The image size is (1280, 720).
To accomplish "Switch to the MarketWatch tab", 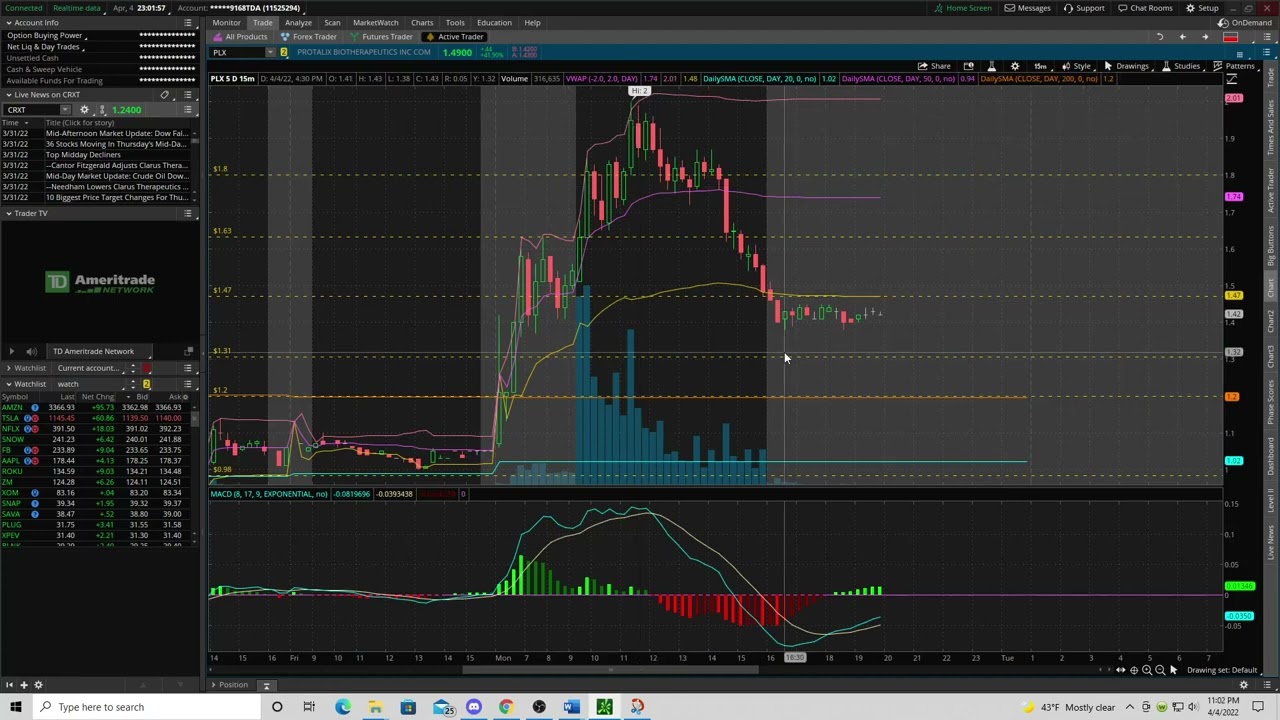I will pos(375,22).
